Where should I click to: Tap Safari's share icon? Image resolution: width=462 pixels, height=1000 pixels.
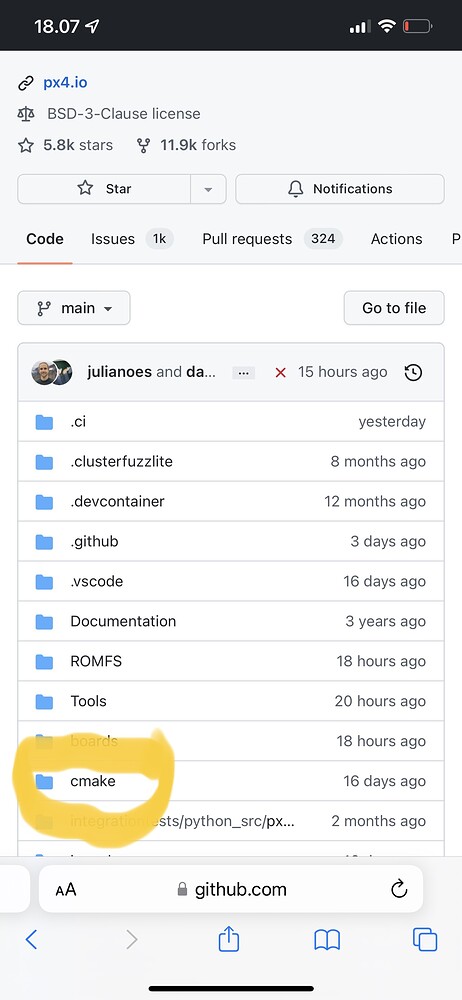click(228, 939)
